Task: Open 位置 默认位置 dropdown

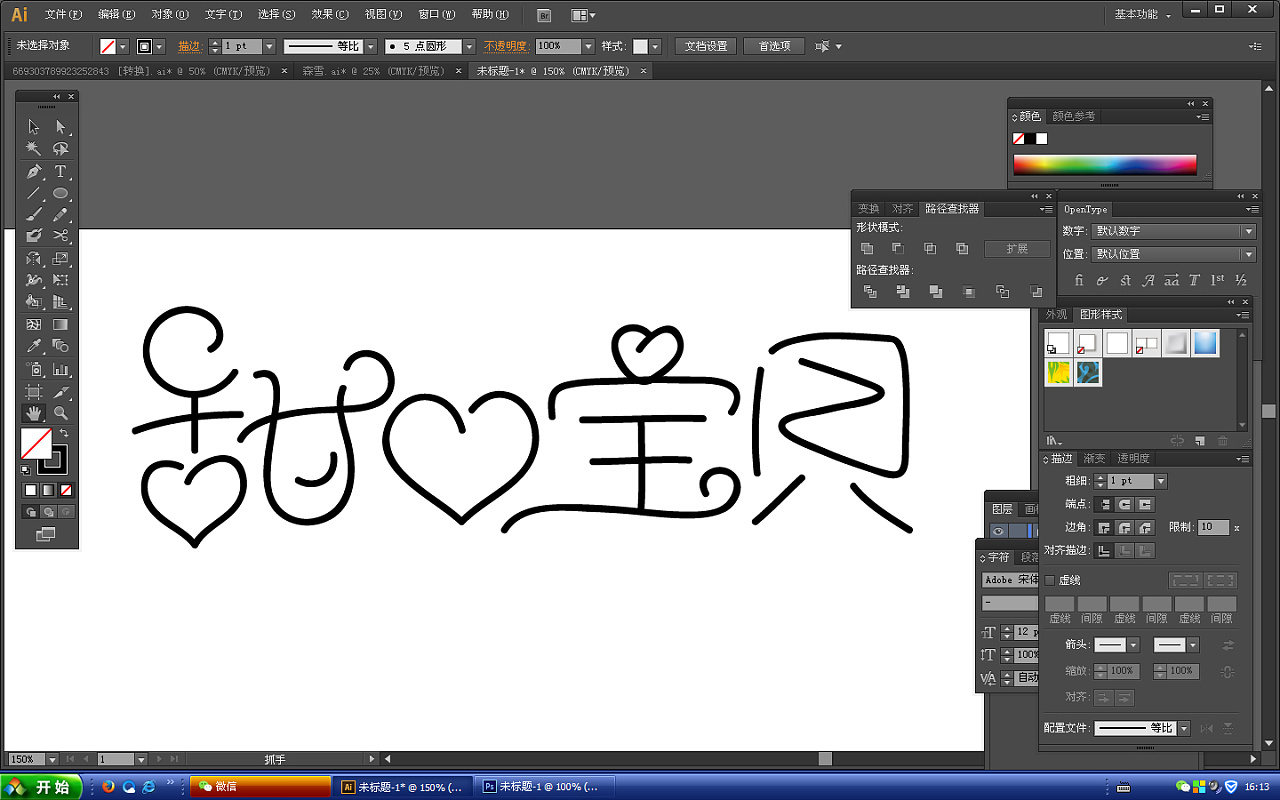Action: (x=1174, y=254)
